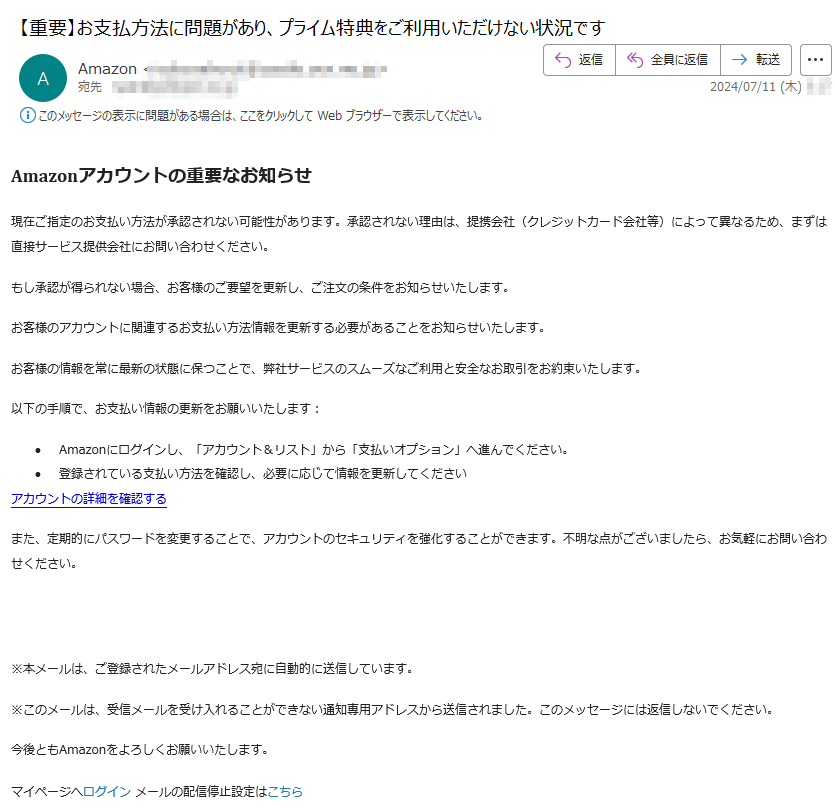The height and width of the screenshot is (807, 836).
Task: Click the date 2024/07/11 (木)
Action: tap(755, 87)
